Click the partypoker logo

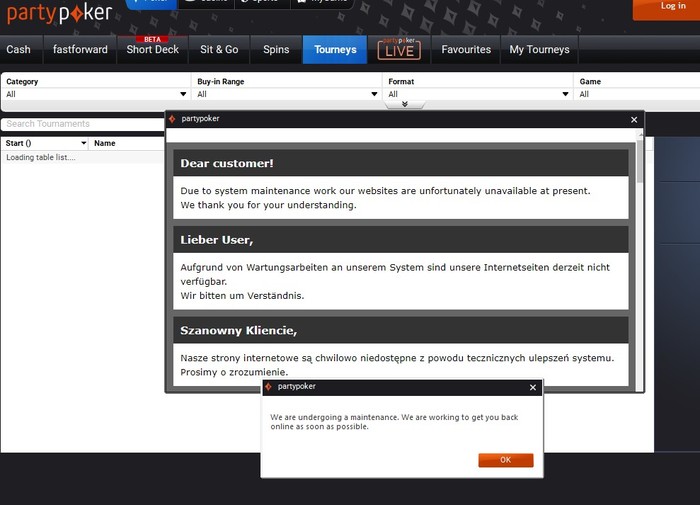[59, 13]
